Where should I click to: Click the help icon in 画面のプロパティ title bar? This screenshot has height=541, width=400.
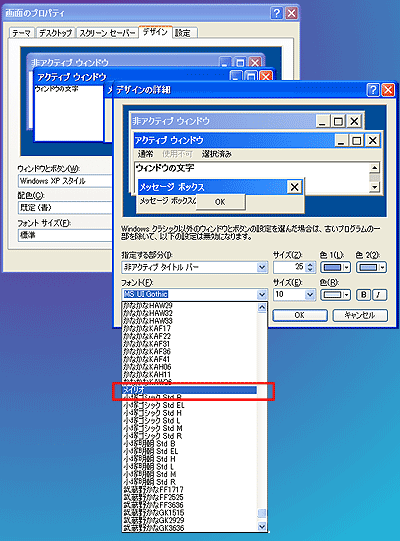coord(277,13)
